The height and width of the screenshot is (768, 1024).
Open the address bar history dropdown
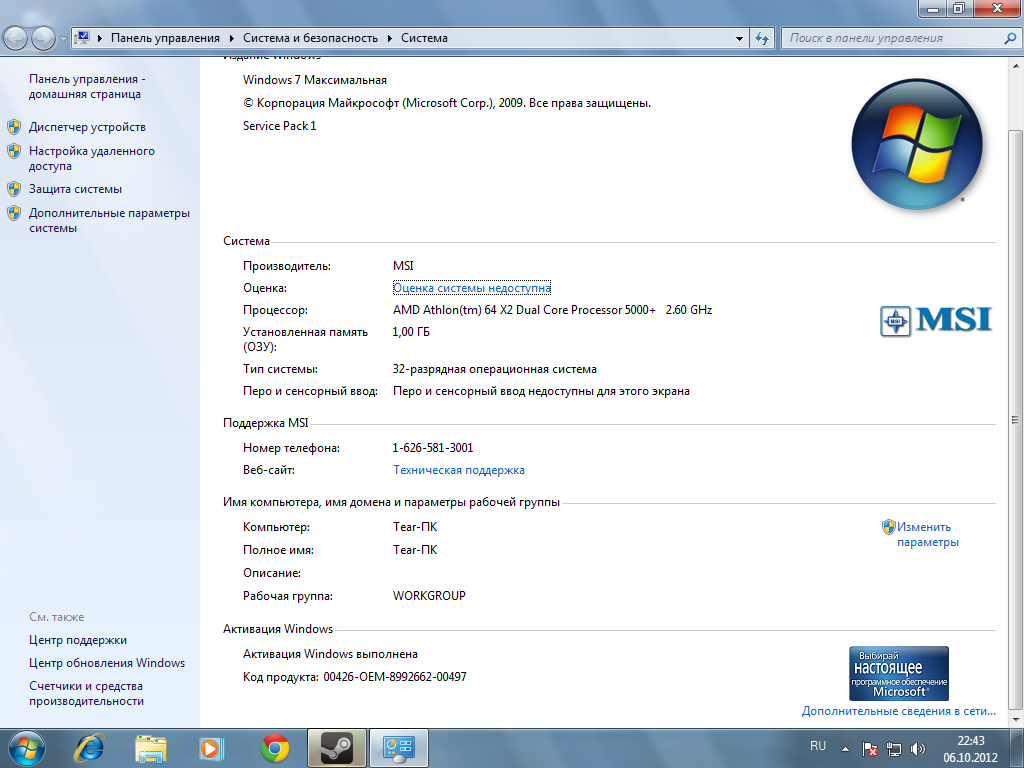[739, 39]
